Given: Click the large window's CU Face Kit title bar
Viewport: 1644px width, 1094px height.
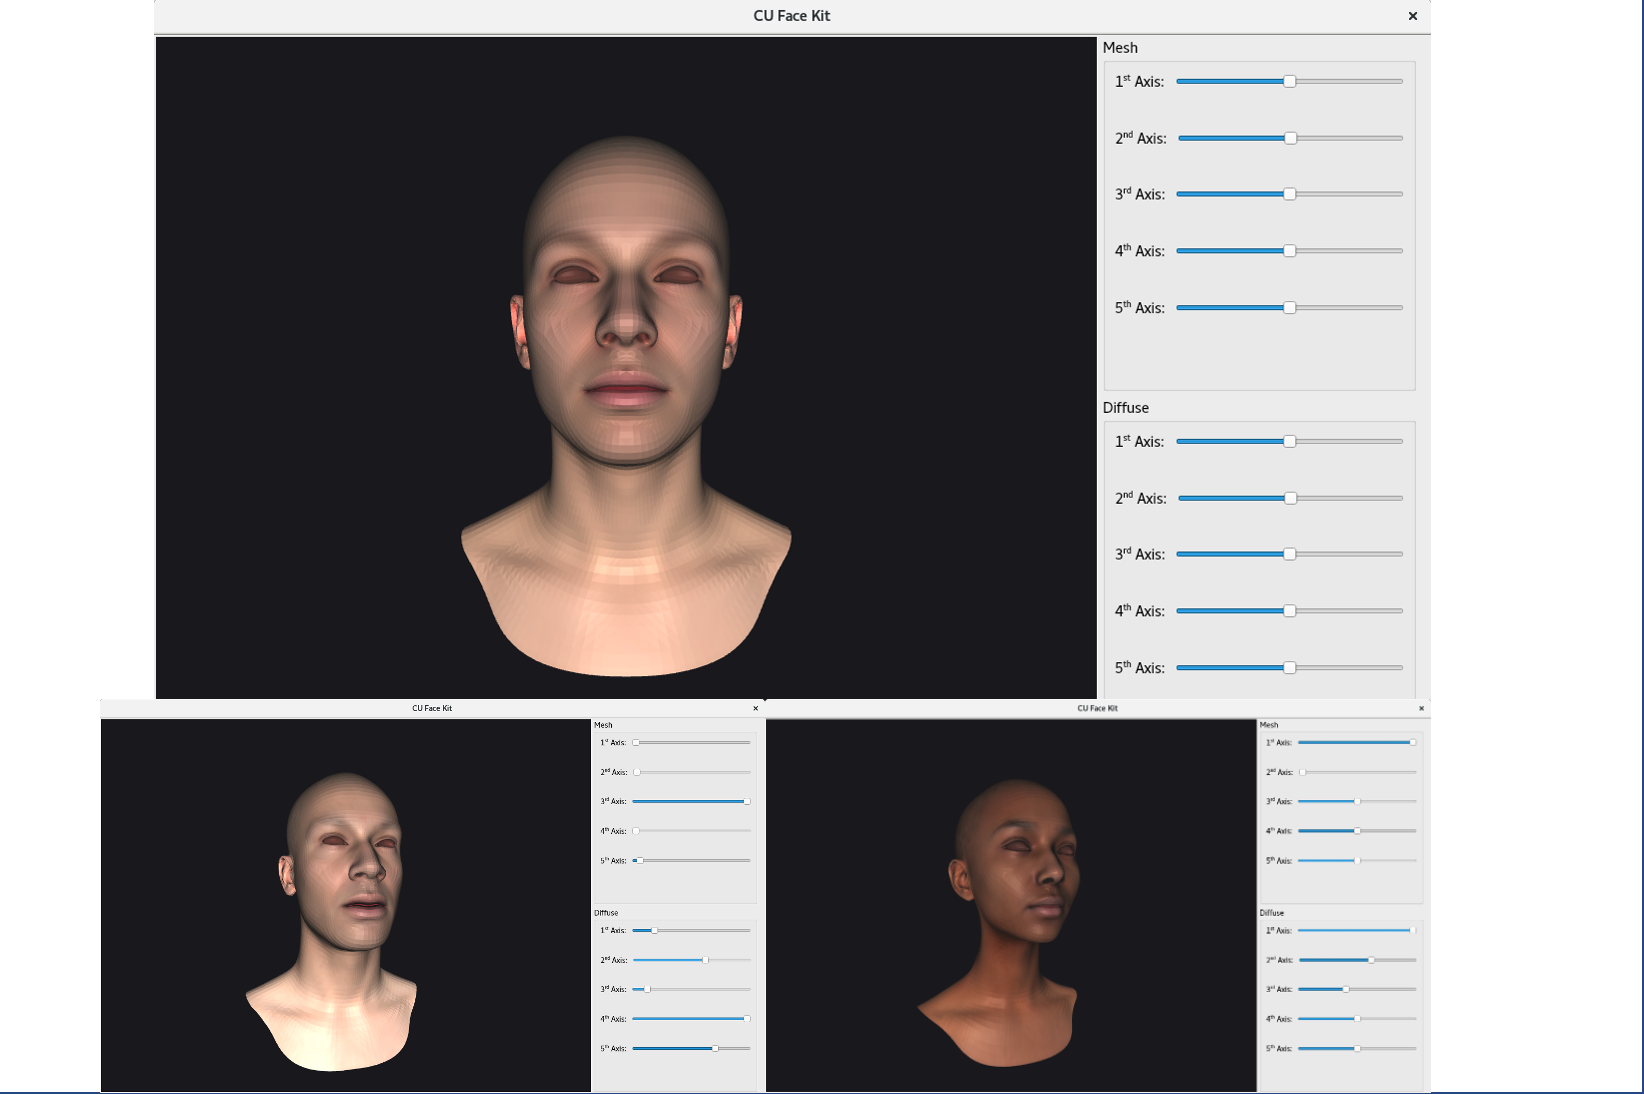Looking at the screenshot, I should [792, 16].
